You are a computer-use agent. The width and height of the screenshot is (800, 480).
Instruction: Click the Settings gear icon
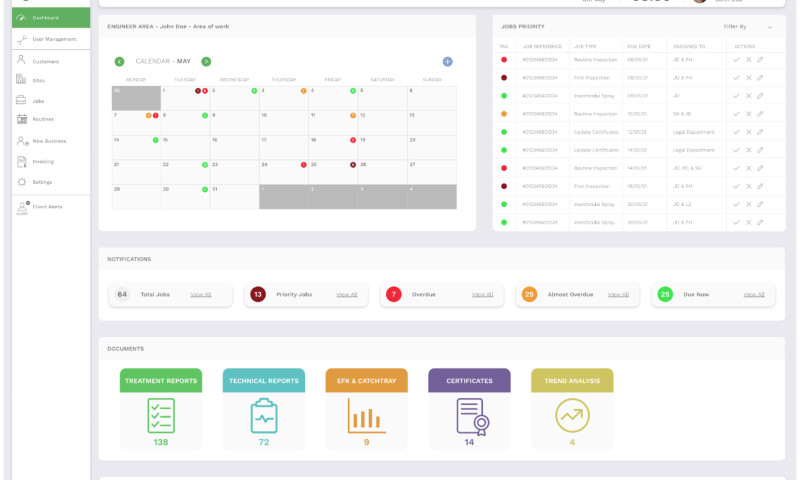pos(21,182)
